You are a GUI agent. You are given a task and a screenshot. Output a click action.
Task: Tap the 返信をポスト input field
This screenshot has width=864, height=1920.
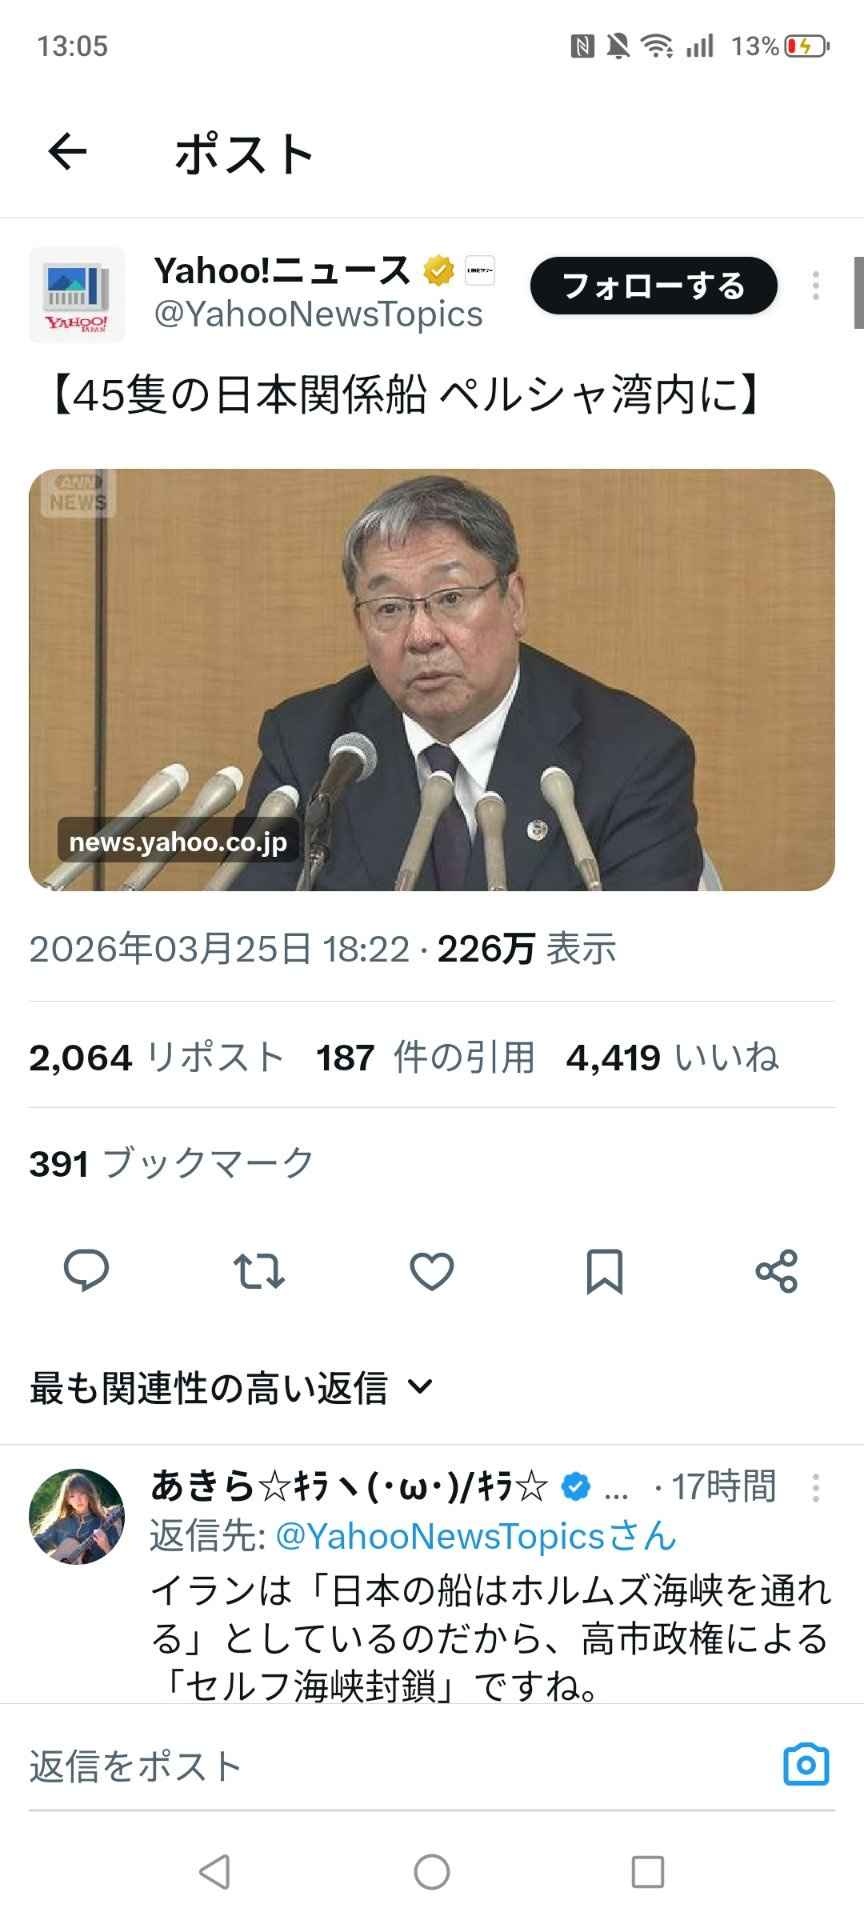400,1766
